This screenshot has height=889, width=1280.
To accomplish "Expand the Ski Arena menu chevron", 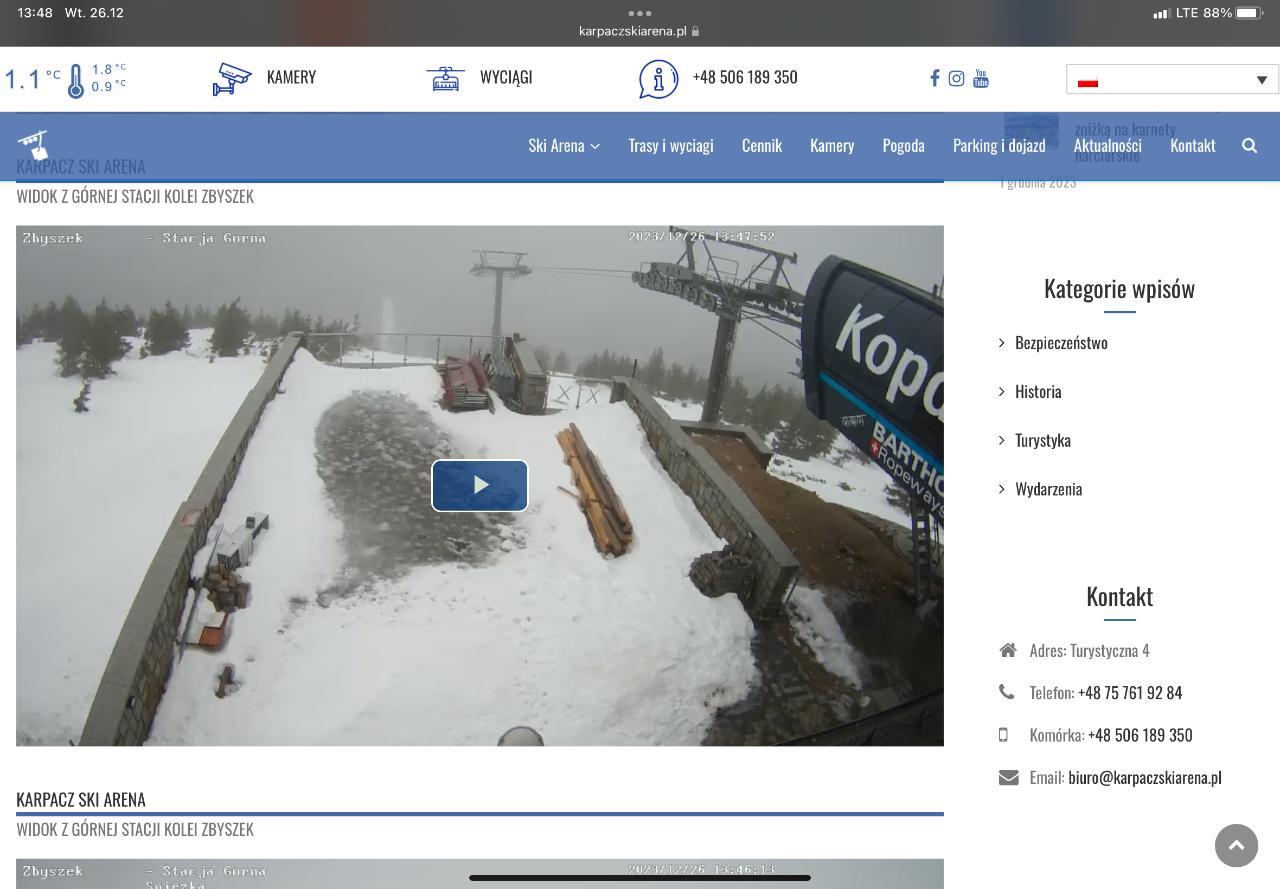I will (595, 146).
